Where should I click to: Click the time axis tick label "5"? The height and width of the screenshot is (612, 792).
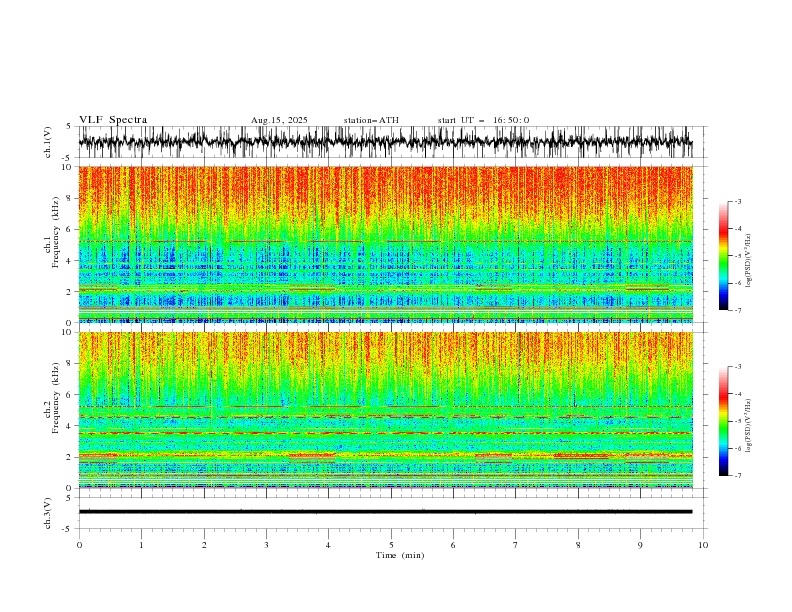pyautogui.click(x=391, y=545)
